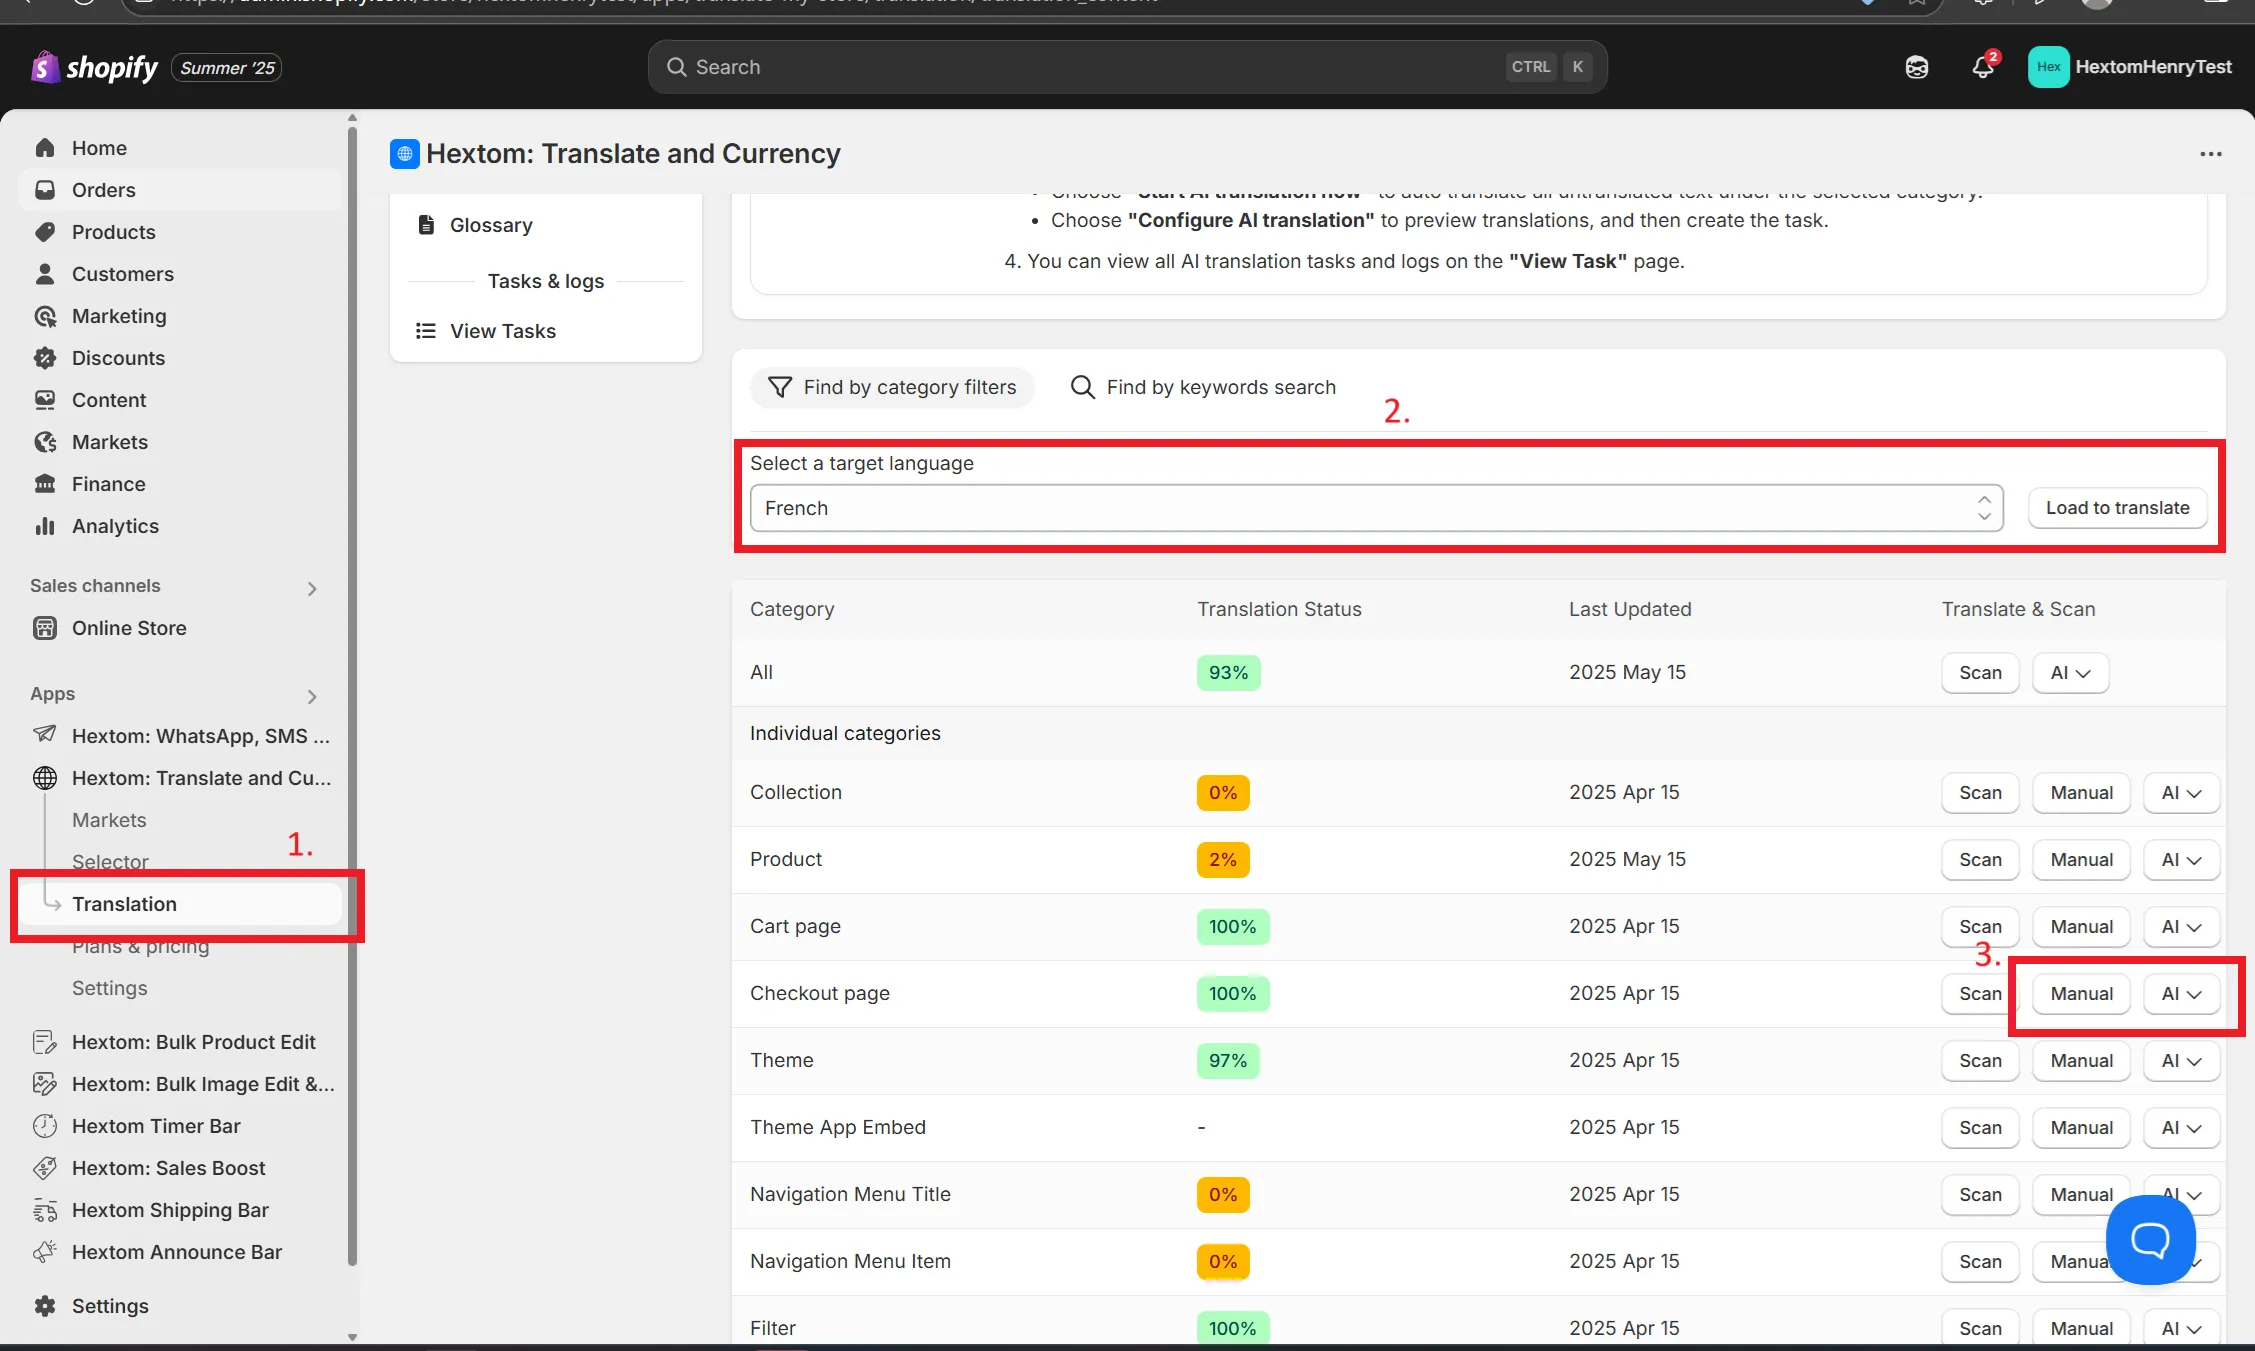Click Manual button for Product row
This screenshot has width=2255, height=1351.
tap(2081, 860)
